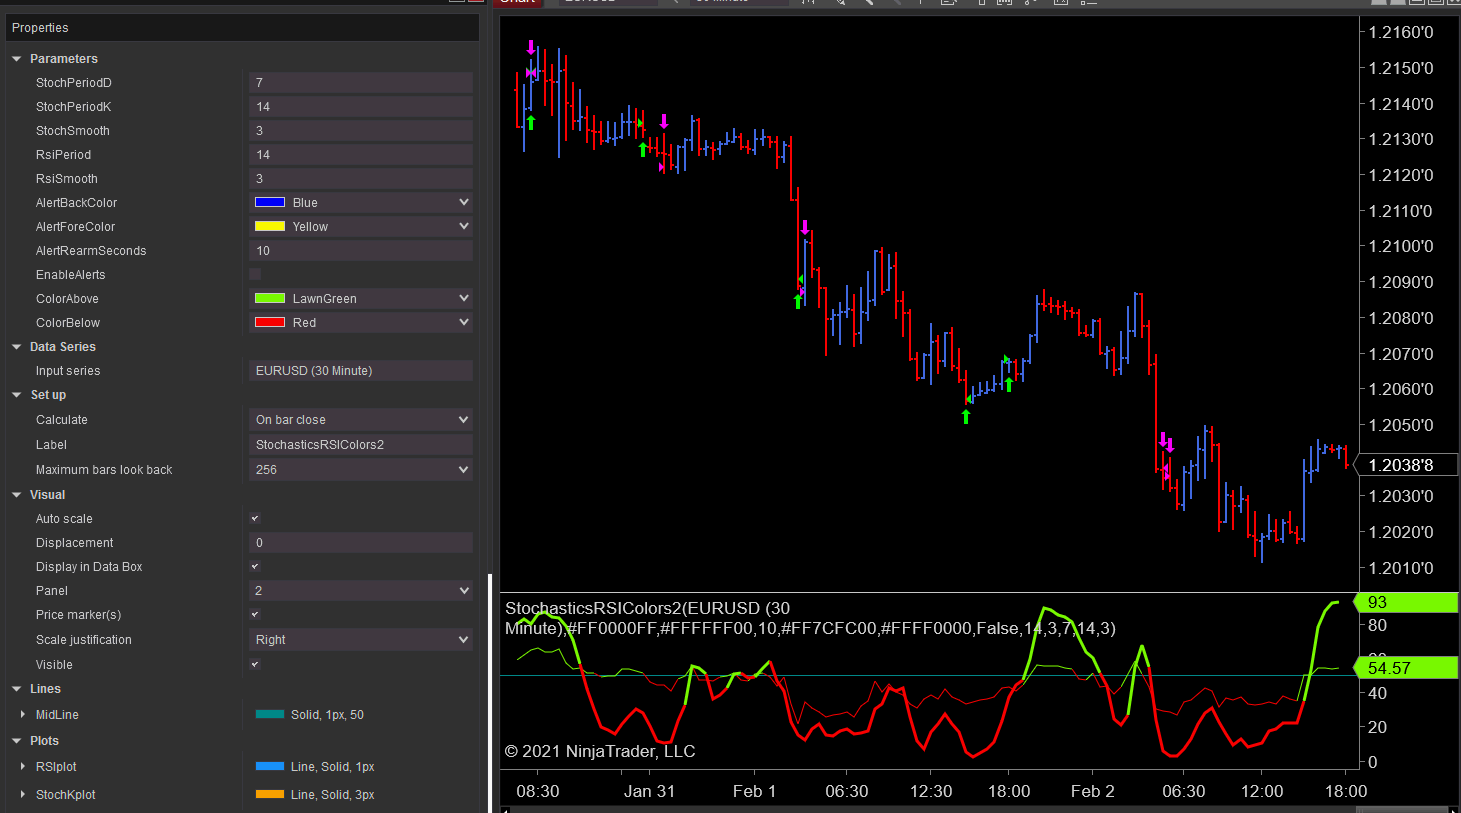Open the AlertBackColor dropdown

coord(361,202)
